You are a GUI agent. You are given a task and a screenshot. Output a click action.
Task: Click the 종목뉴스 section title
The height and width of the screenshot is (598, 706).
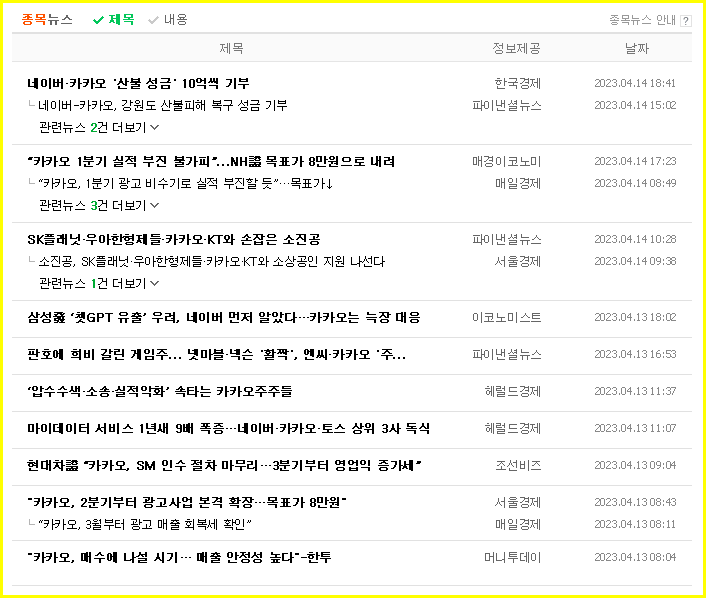pos(47,19)
